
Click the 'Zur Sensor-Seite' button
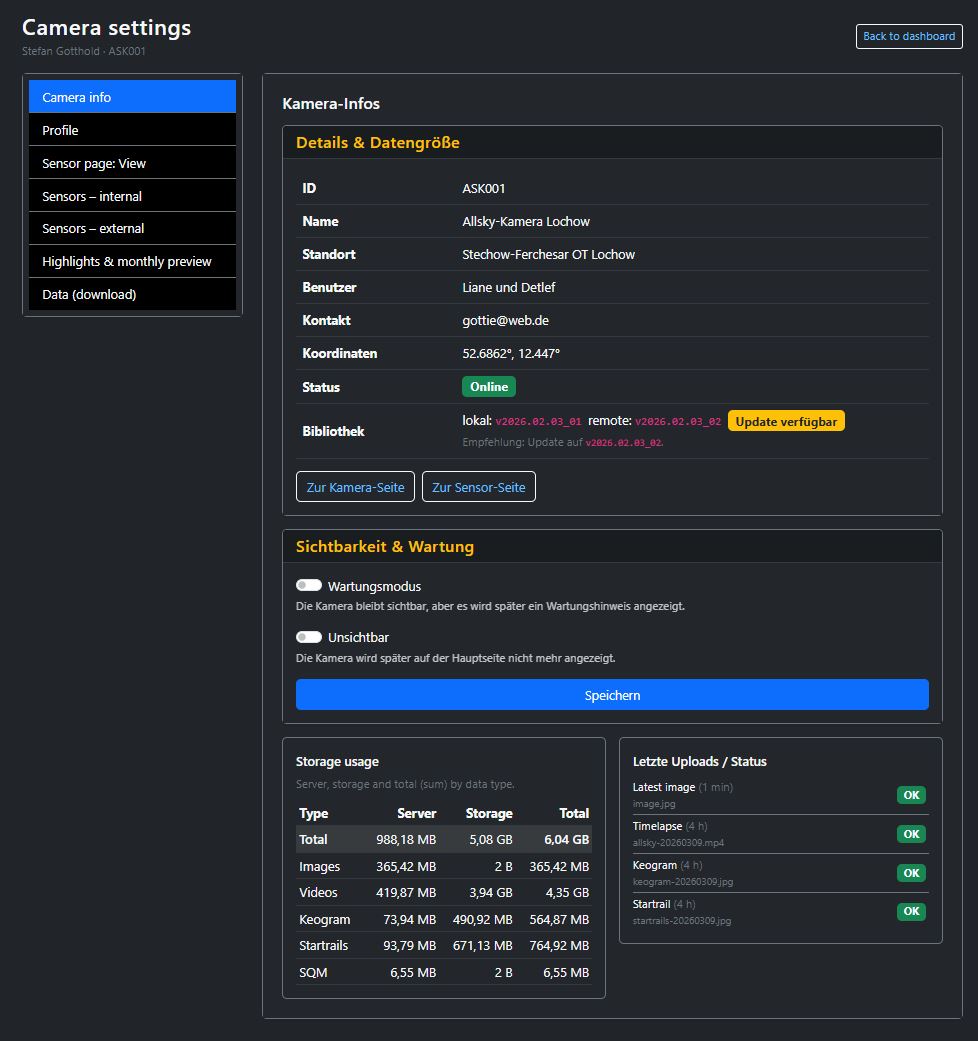tap(478, 486)
